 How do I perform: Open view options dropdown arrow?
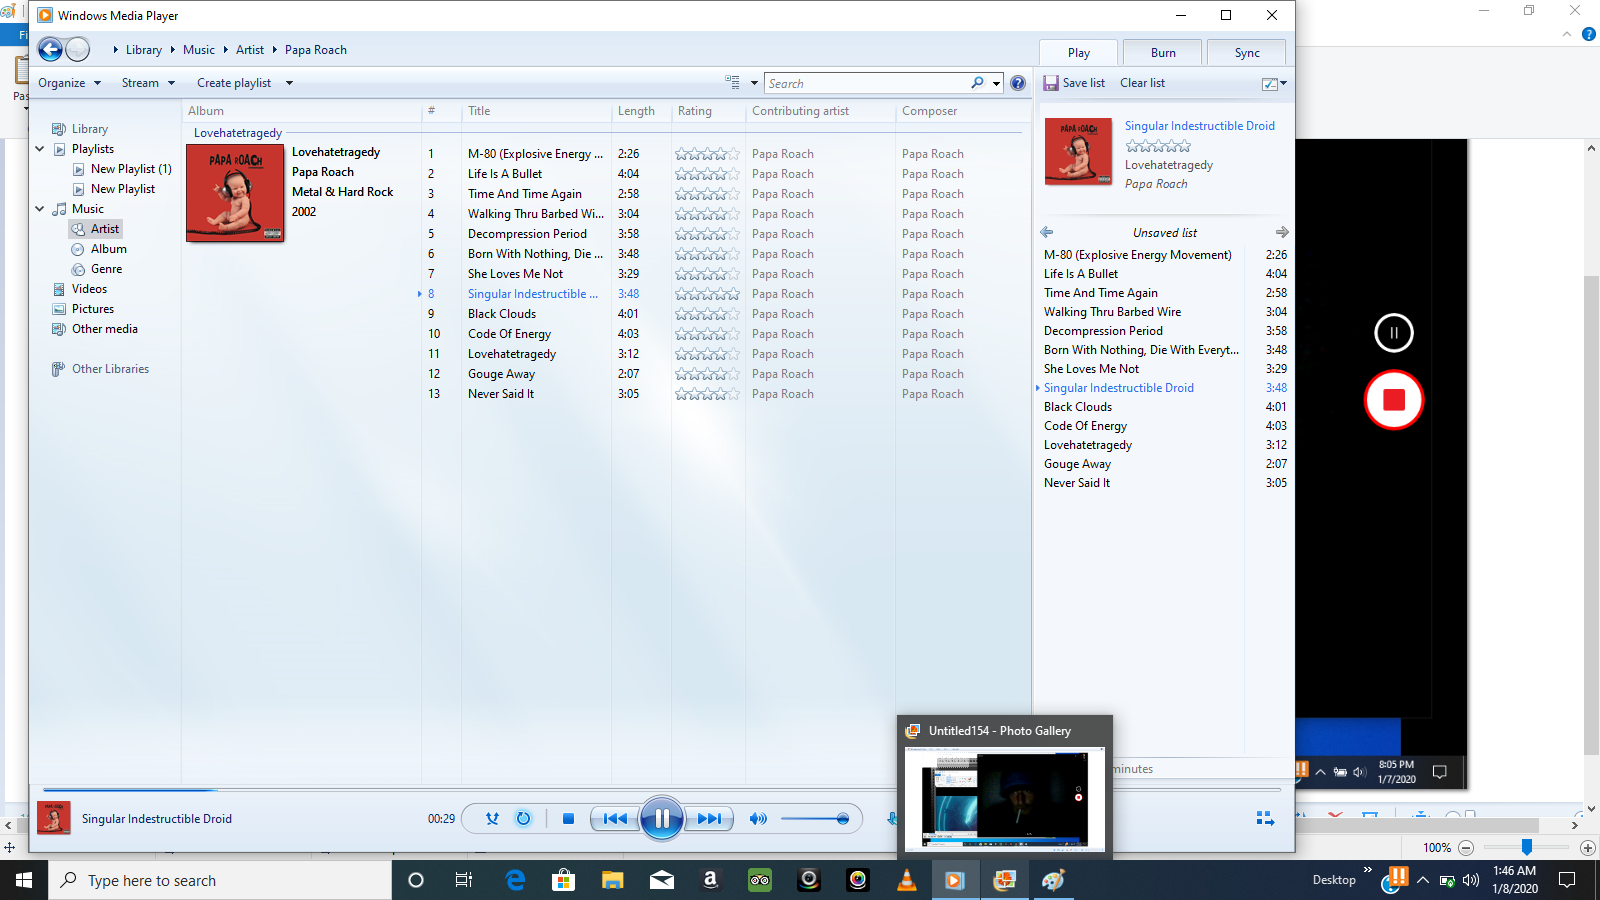click(754, 83)
